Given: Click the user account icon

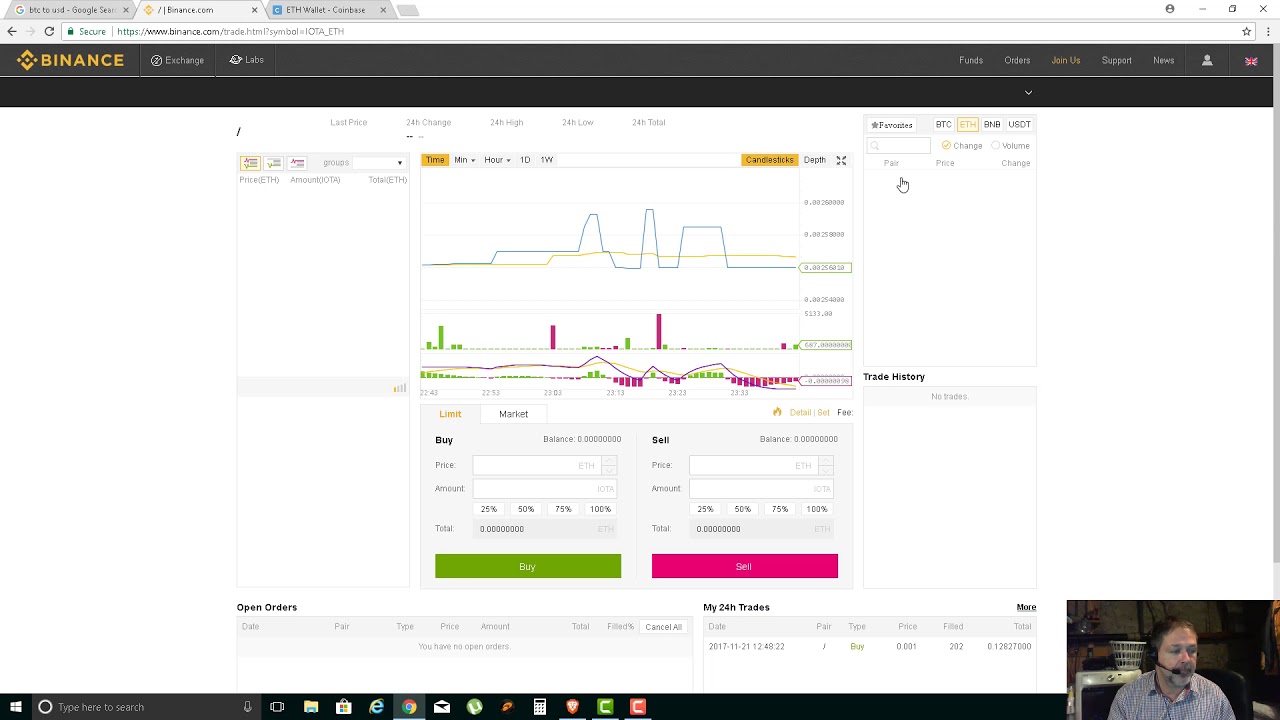Looking at the screenshot, I should tap(1207, 60).
